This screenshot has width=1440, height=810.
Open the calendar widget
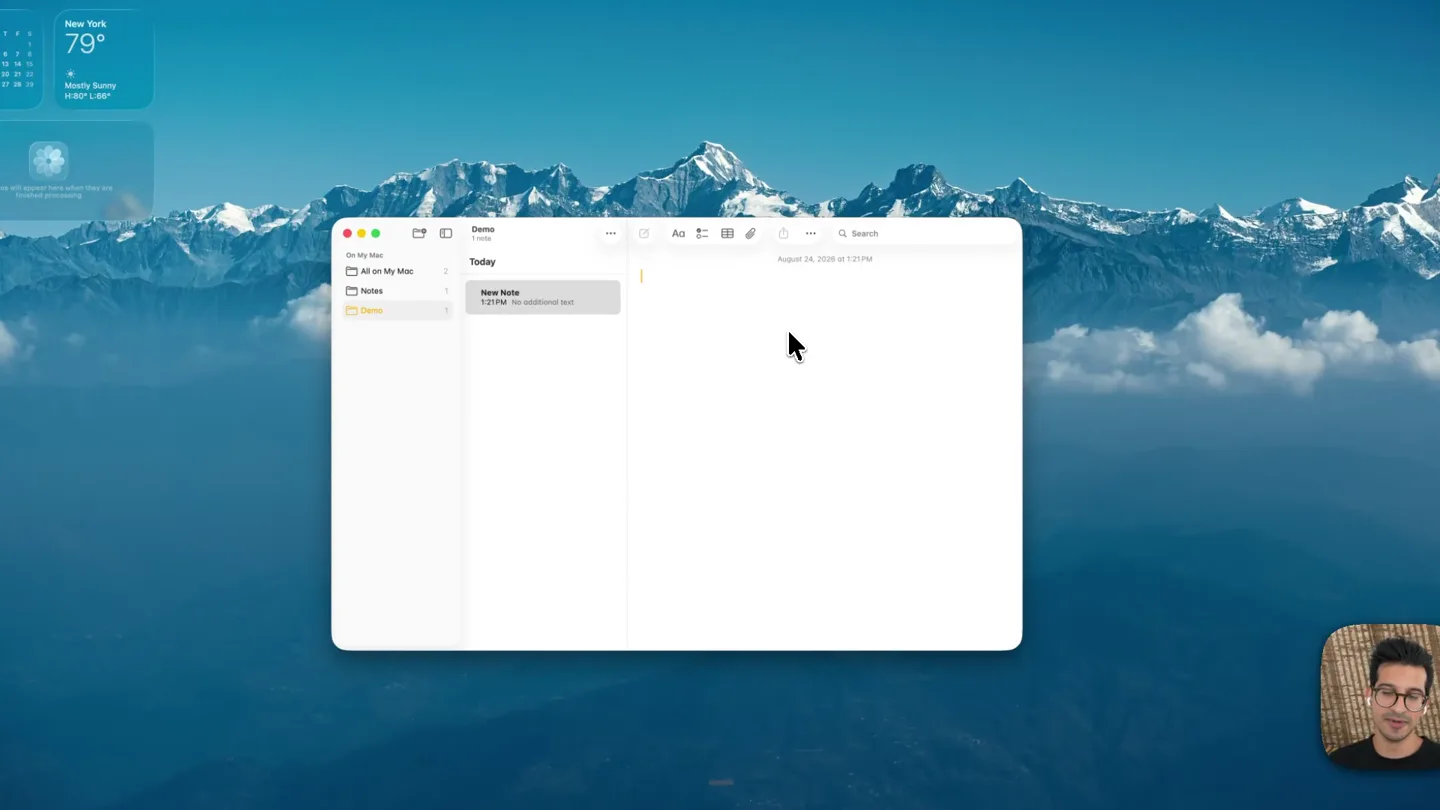click(19, 59)
